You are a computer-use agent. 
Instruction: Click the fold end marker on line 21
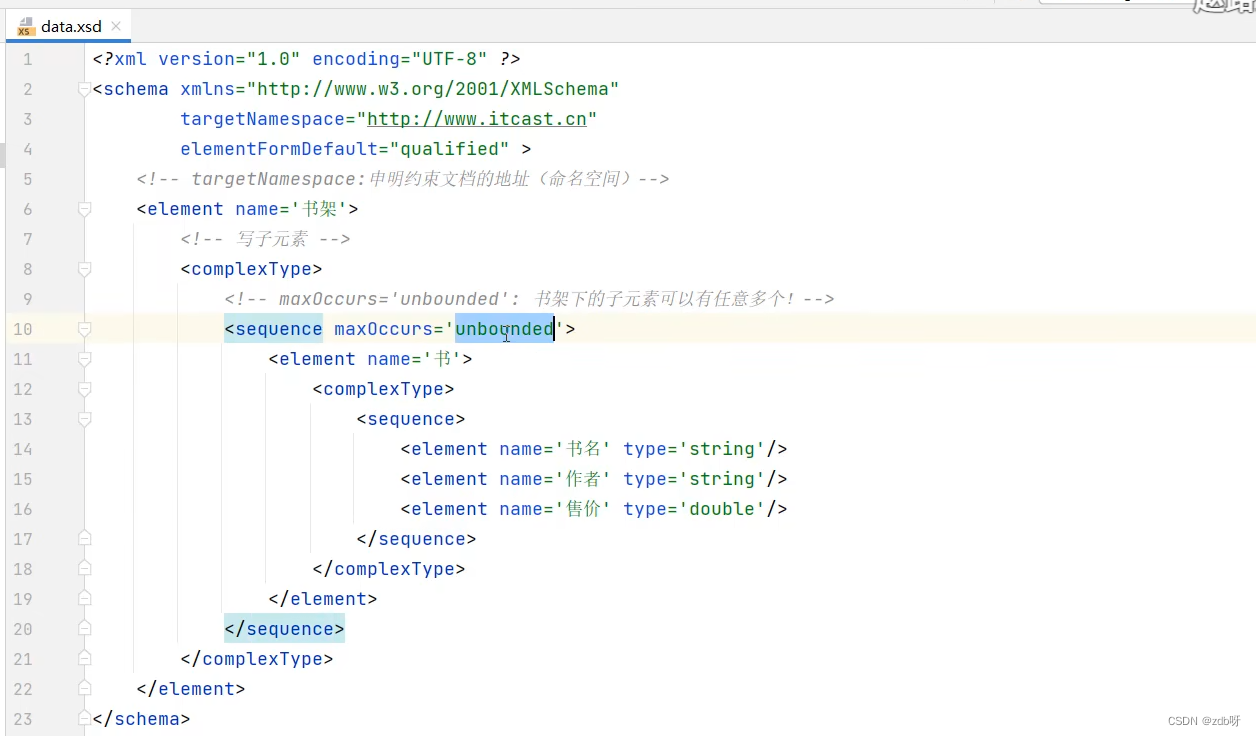point(84,658)
